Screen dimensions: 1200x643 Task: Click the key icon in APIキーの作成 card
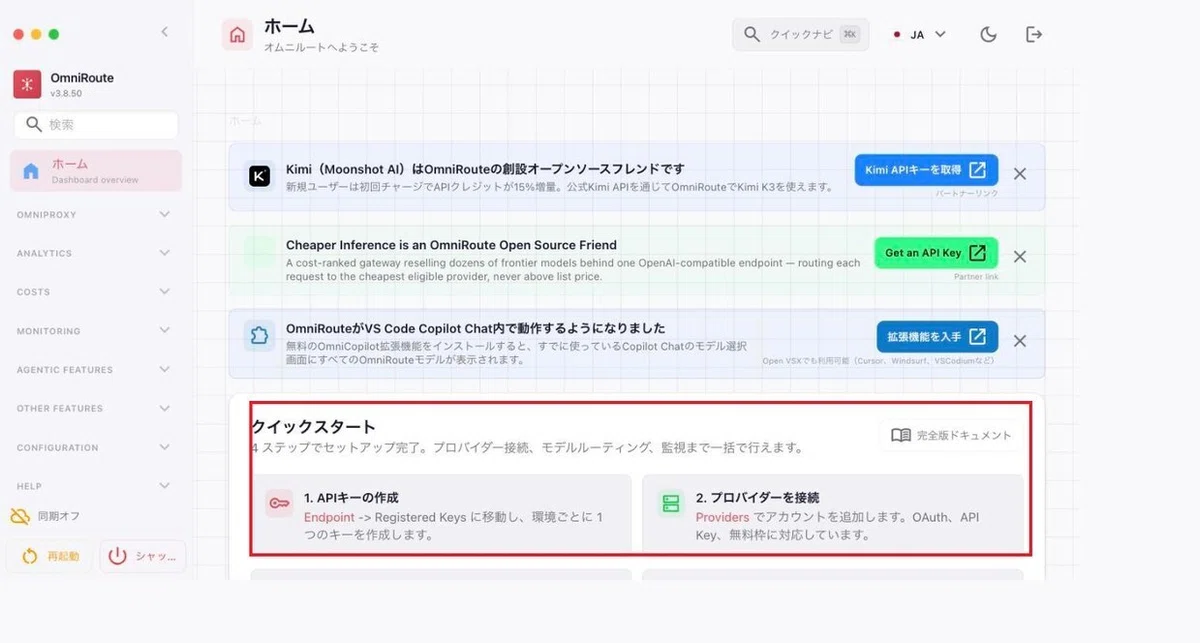tap(278, 504)
